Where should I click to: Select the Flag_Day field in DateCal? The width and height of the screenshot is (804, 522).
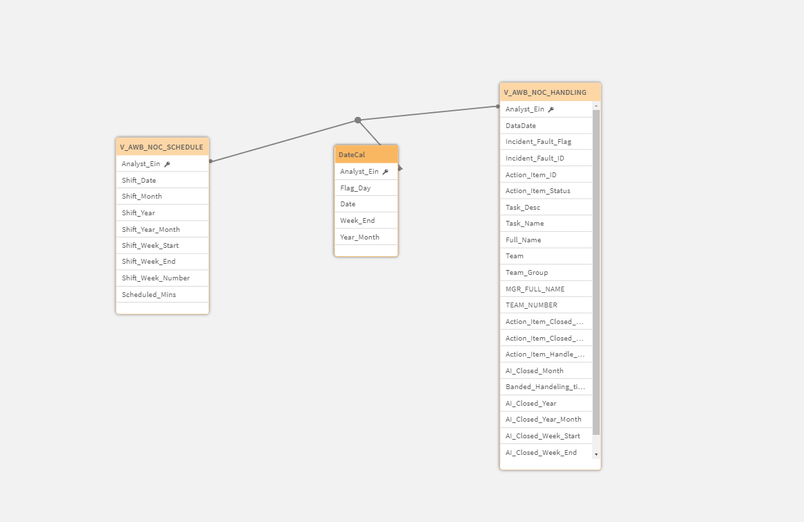tap(366, 188)
